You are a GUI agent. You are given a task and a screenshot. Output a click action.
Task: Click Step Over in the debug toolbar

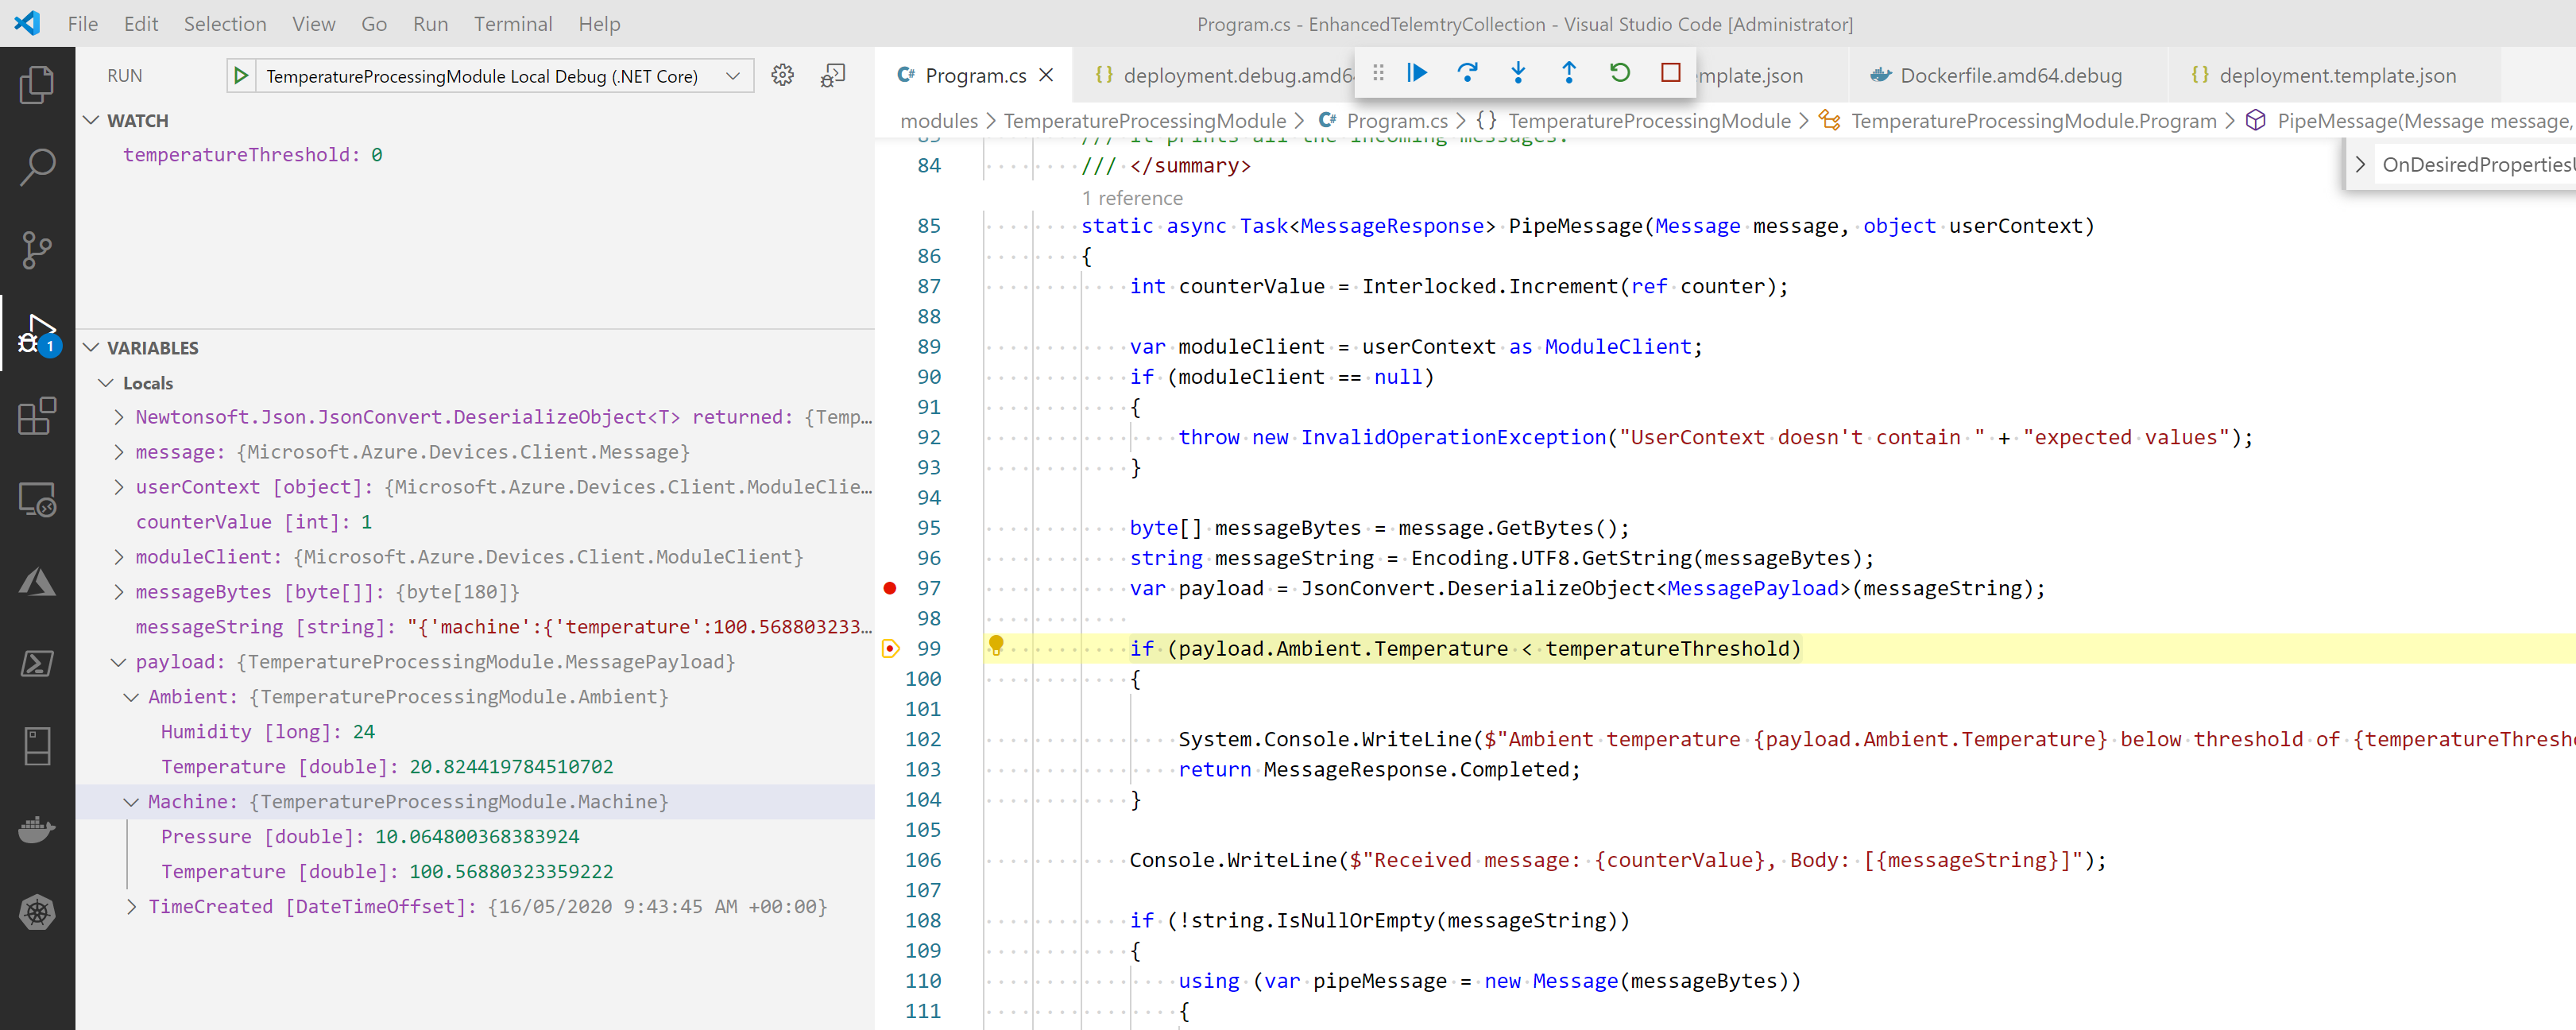click(1467, 73)
